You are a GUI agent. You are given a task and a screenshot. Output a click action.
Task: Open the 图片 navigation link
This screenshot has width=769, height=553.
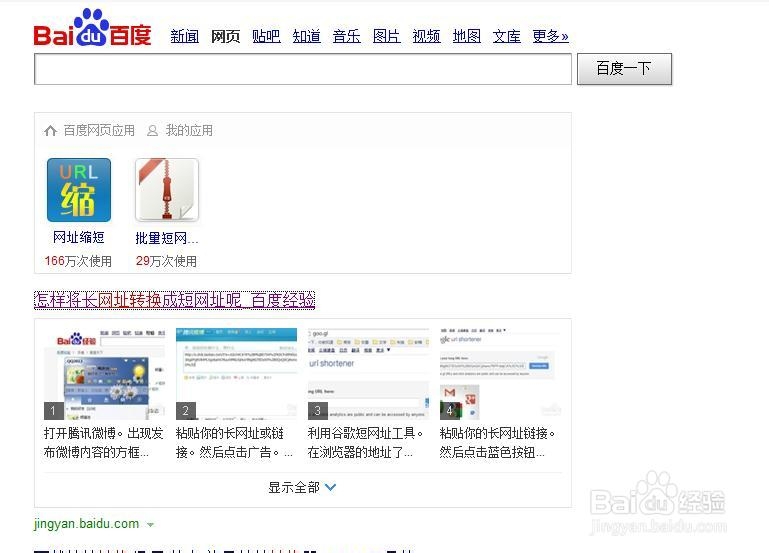tap(386, 36)
